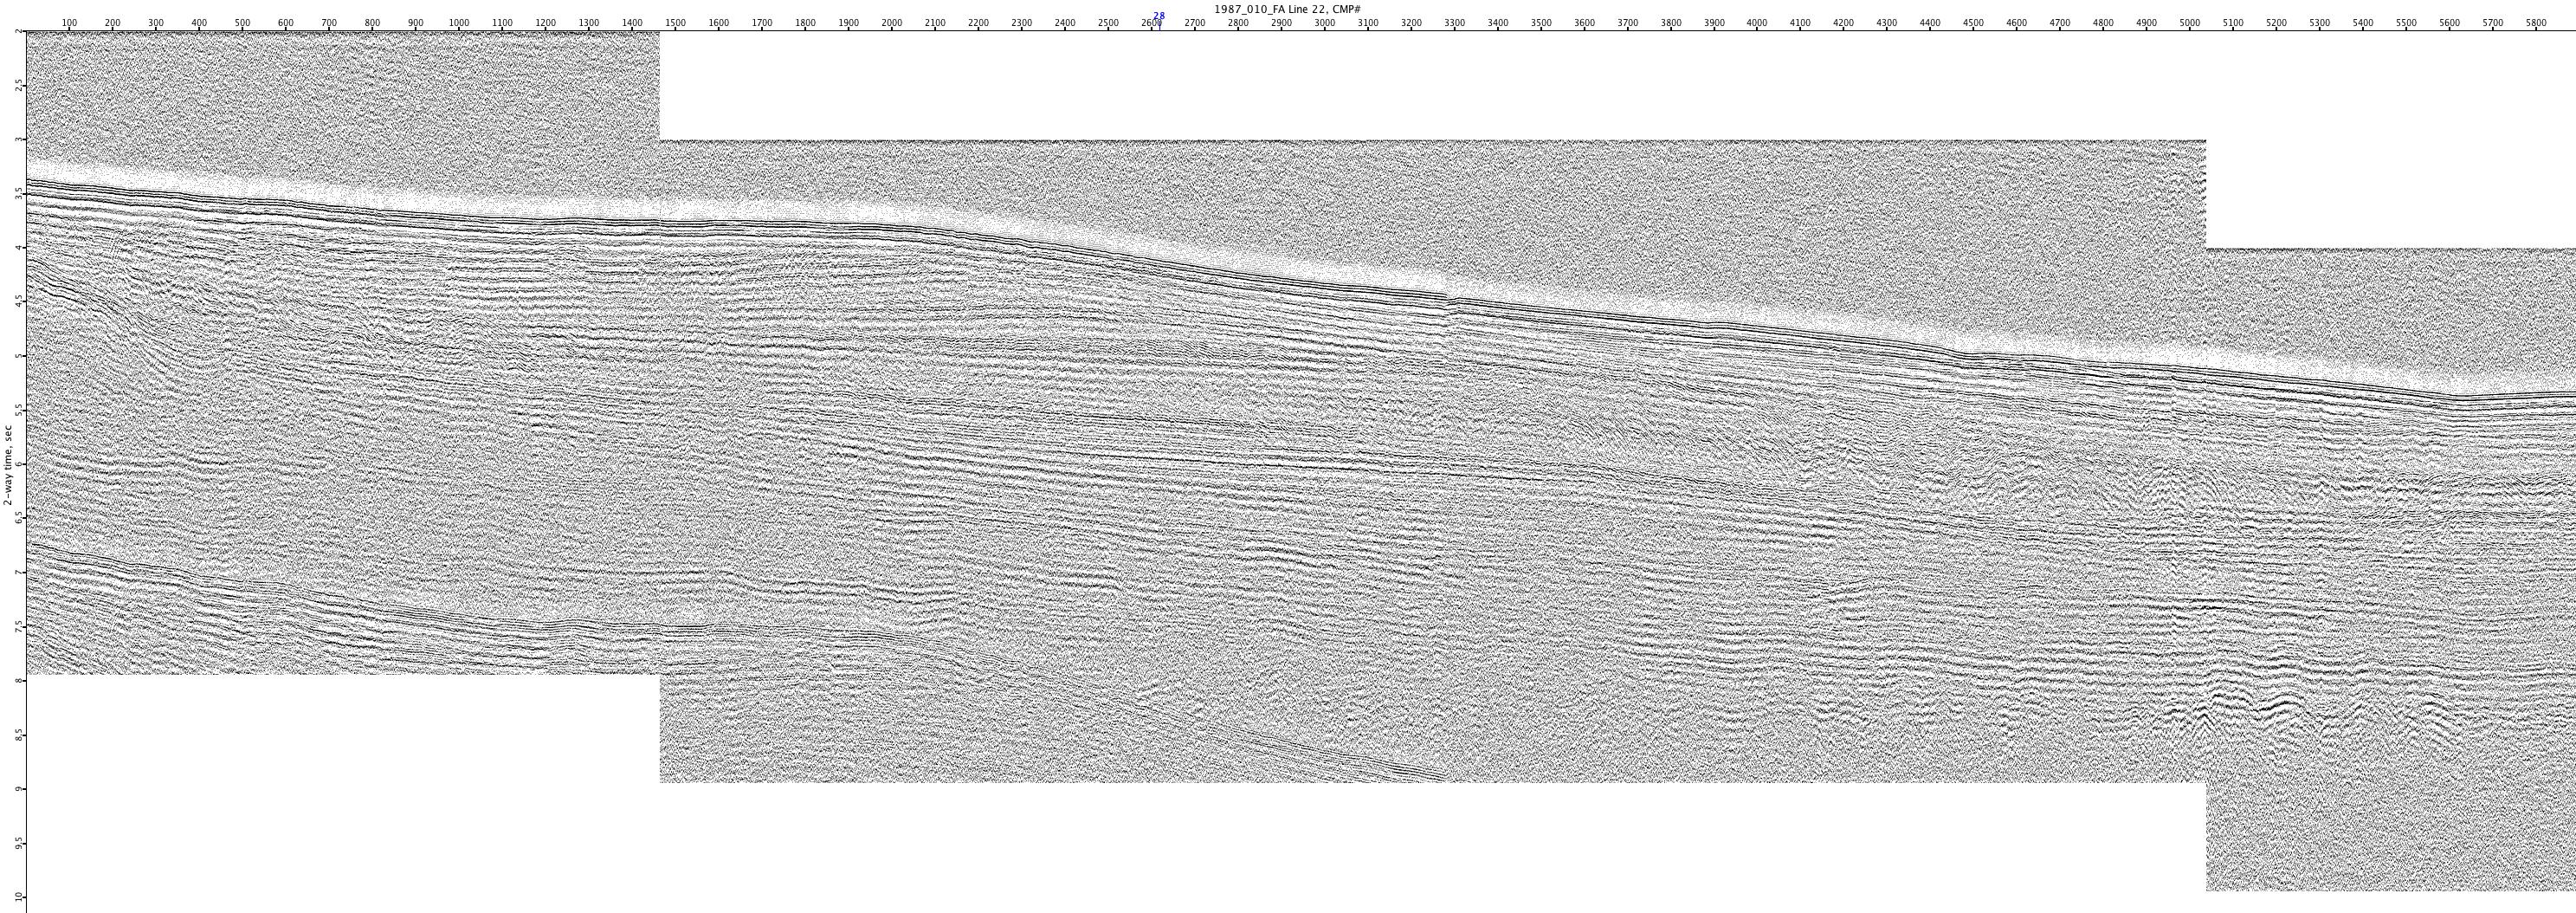This screenshot has width=2576, height=913.
Task: Click the 7 second mark on time axis
Action: pos(18,572)
